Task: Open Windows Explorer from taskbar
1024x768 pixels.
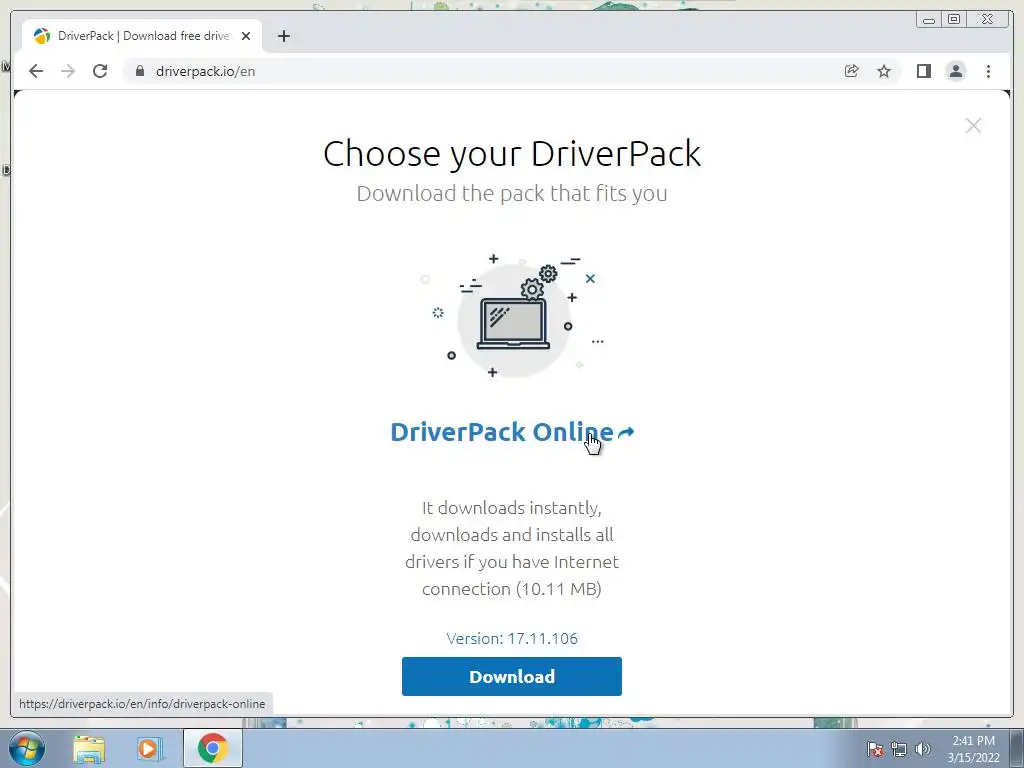Action: pos(89,748)
